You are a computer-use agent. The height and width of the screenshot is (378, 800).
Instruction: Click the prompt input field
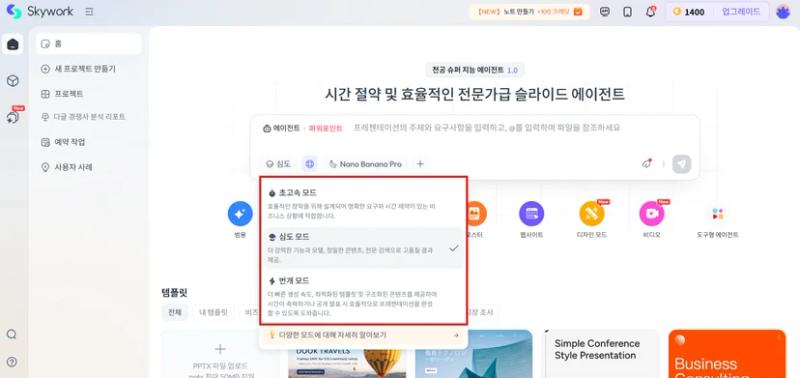[x=487, y=128]
